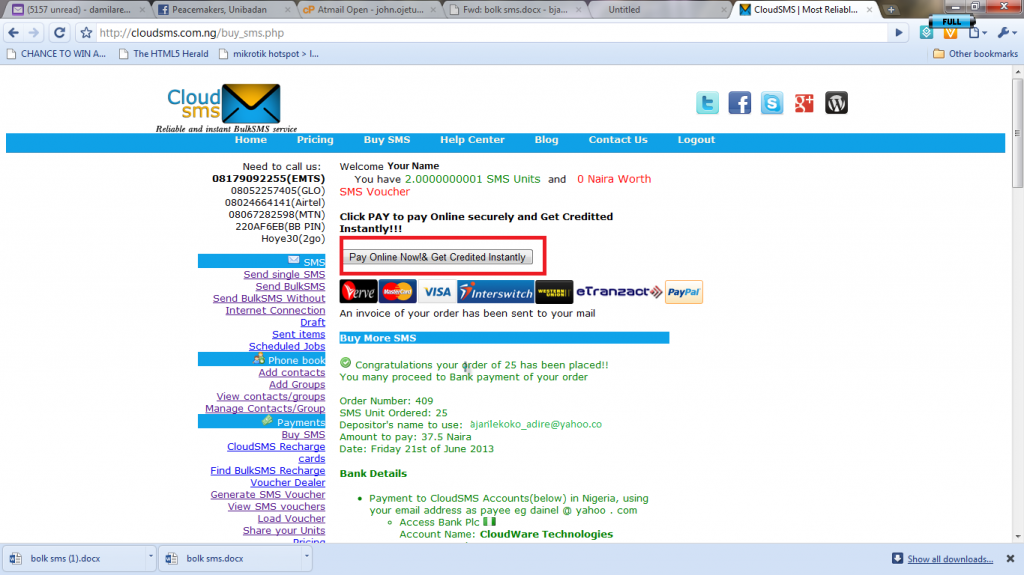
Task: Open View SMS vouchers link
Action: click(x=276, y=506)
